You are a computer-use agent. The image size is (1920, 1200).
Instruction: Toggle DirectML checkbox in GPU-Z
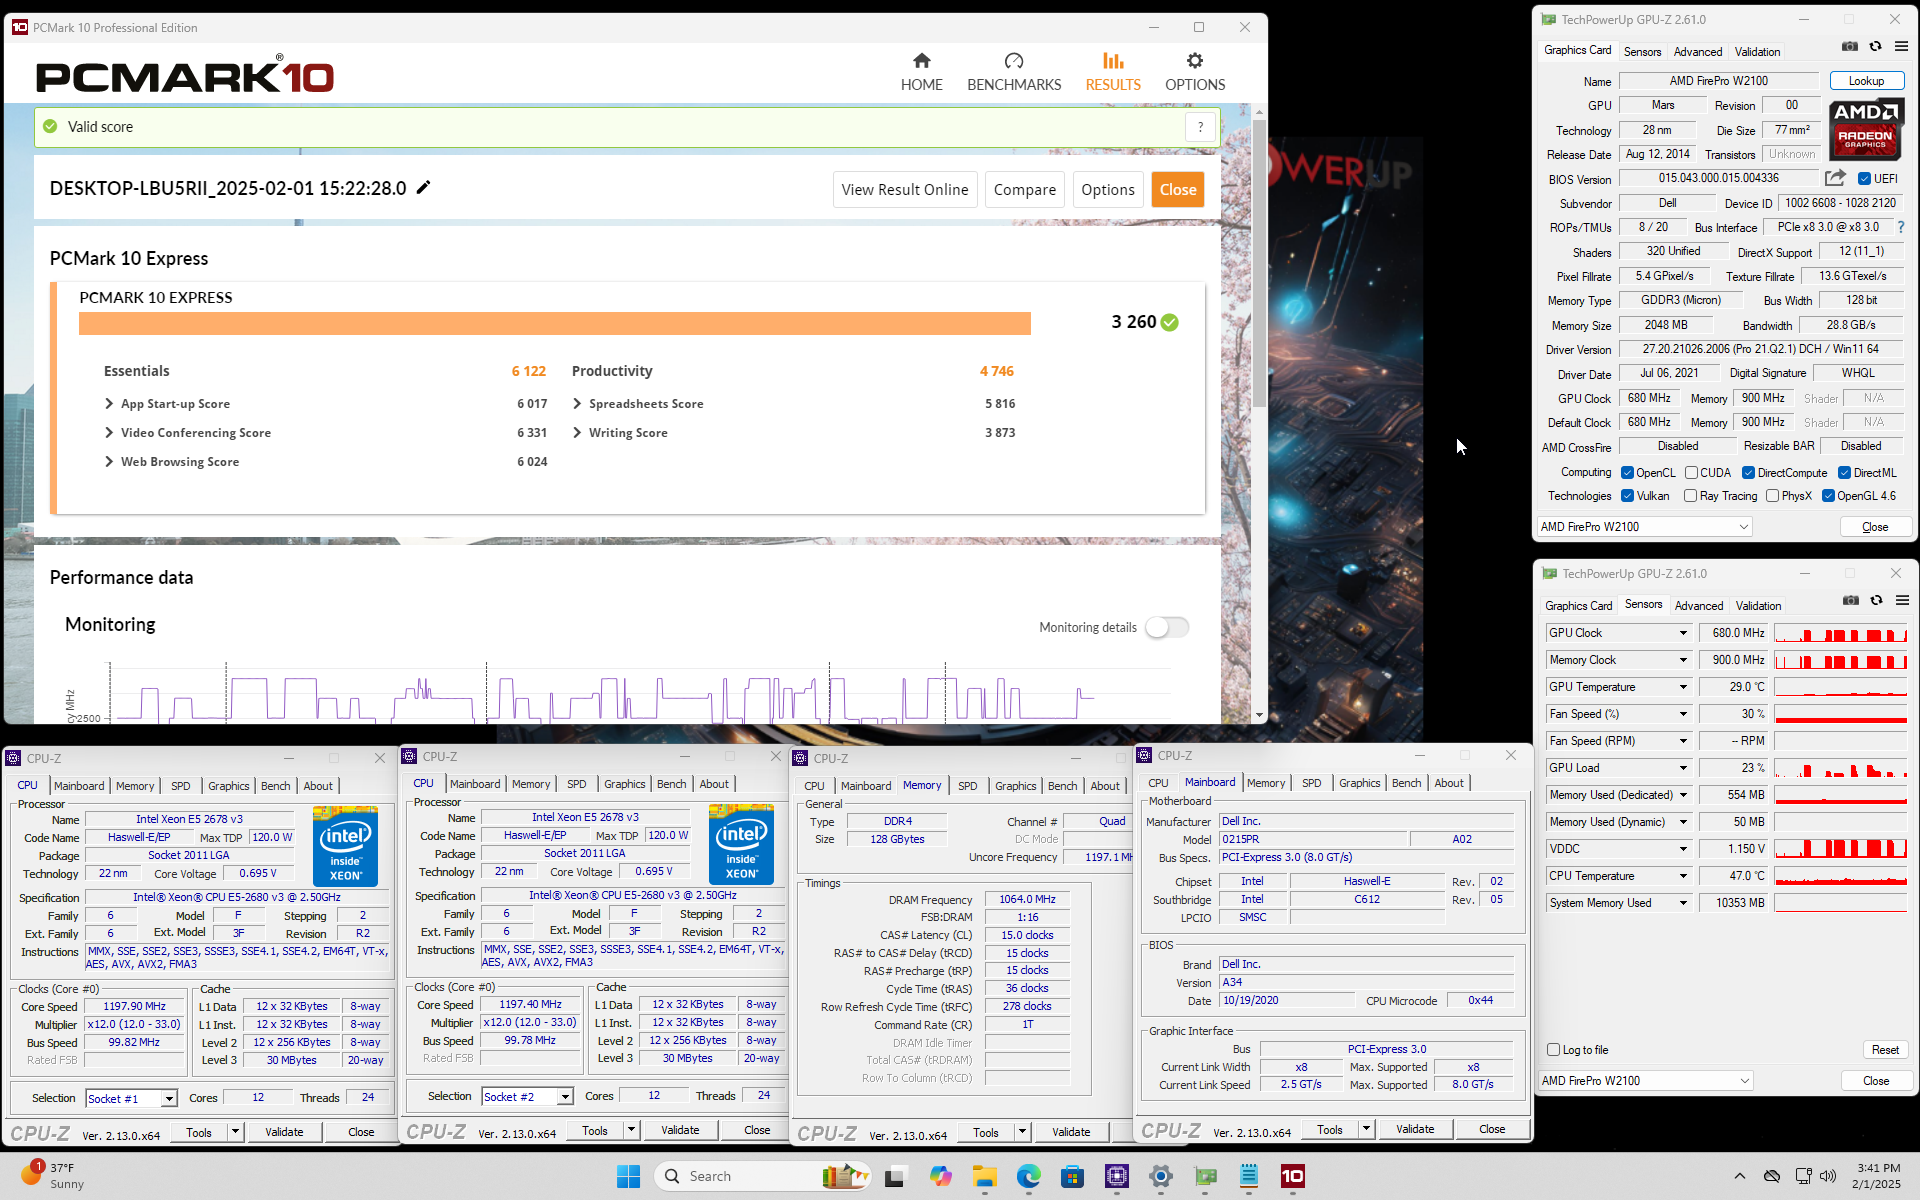point(1845,473)
